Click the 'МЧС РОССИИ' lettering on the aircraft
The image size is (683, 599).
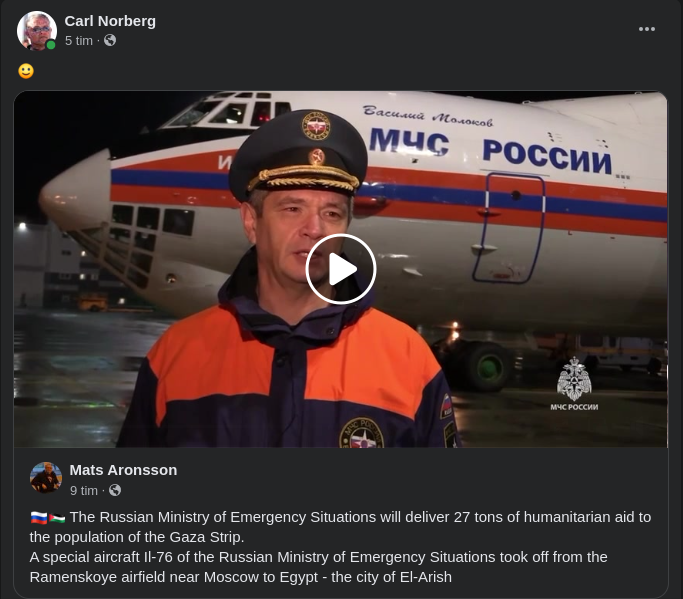pos(491,149)
